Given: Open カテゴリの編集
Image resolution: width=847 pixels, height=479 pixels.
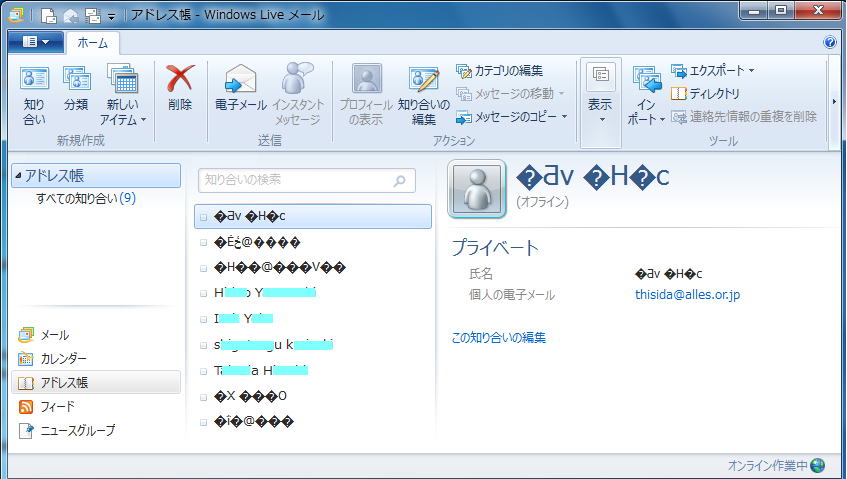Looking at the screenshot, I should 499,71.
